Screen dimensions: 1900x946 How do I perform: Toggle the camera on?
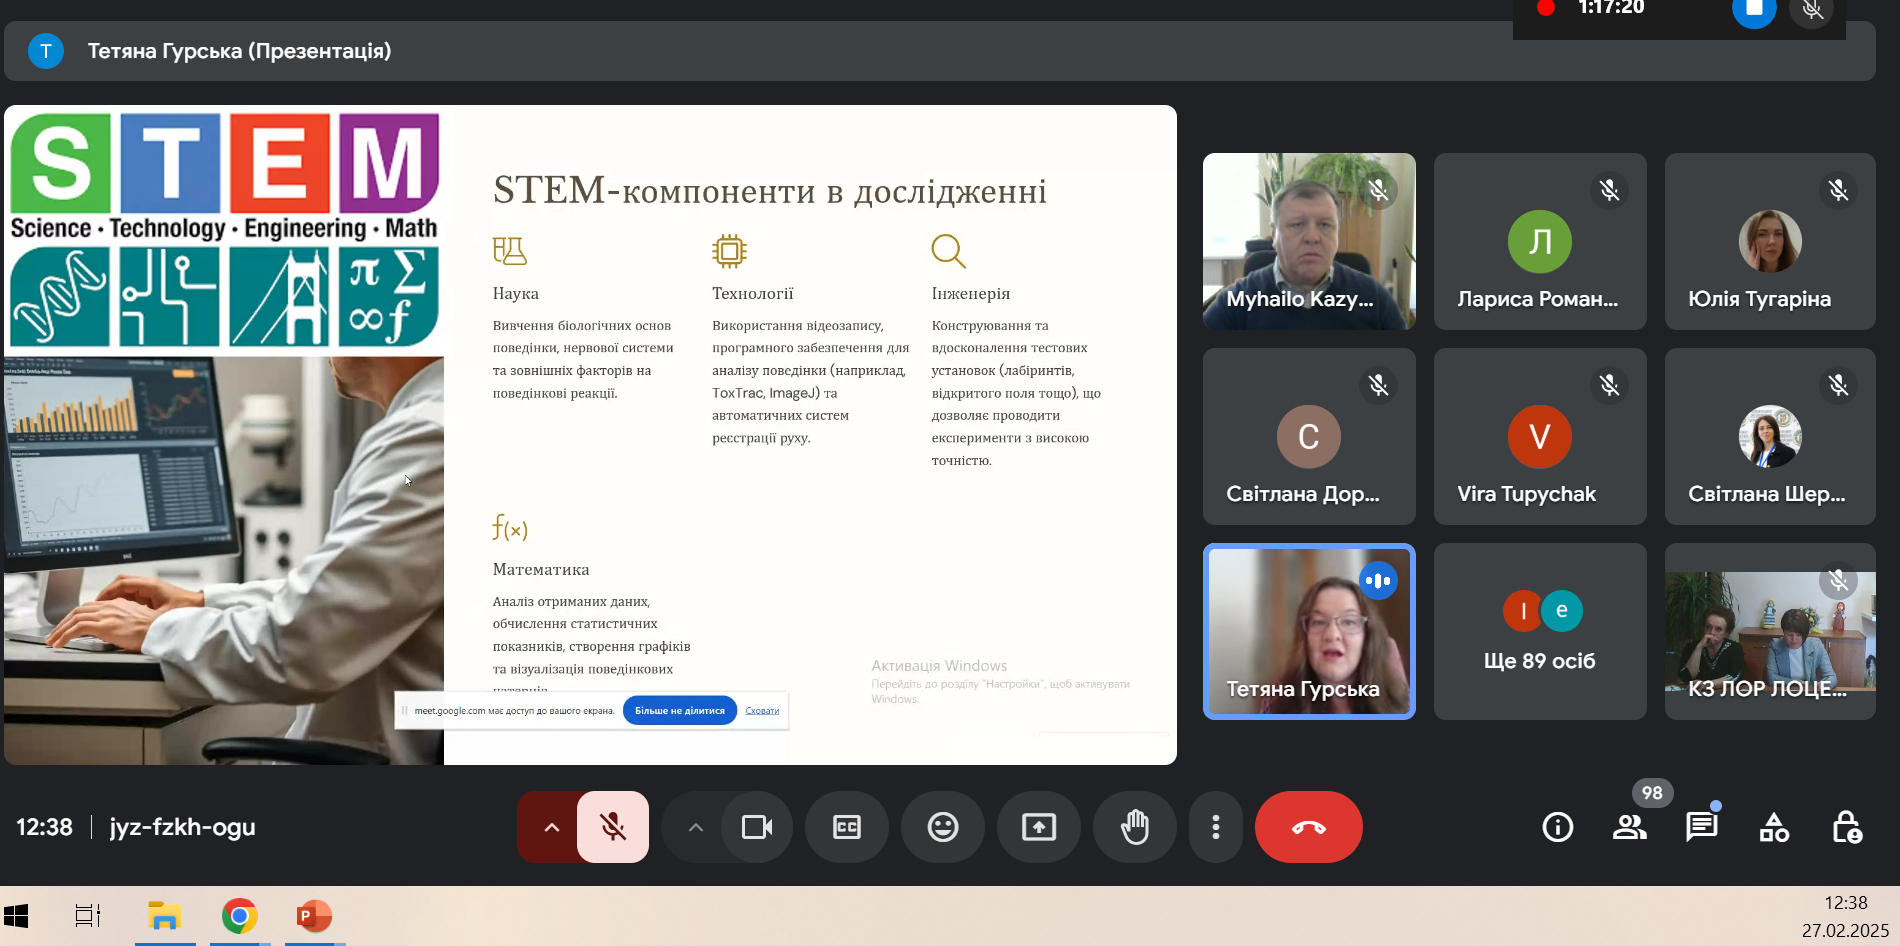click(756, 827)
